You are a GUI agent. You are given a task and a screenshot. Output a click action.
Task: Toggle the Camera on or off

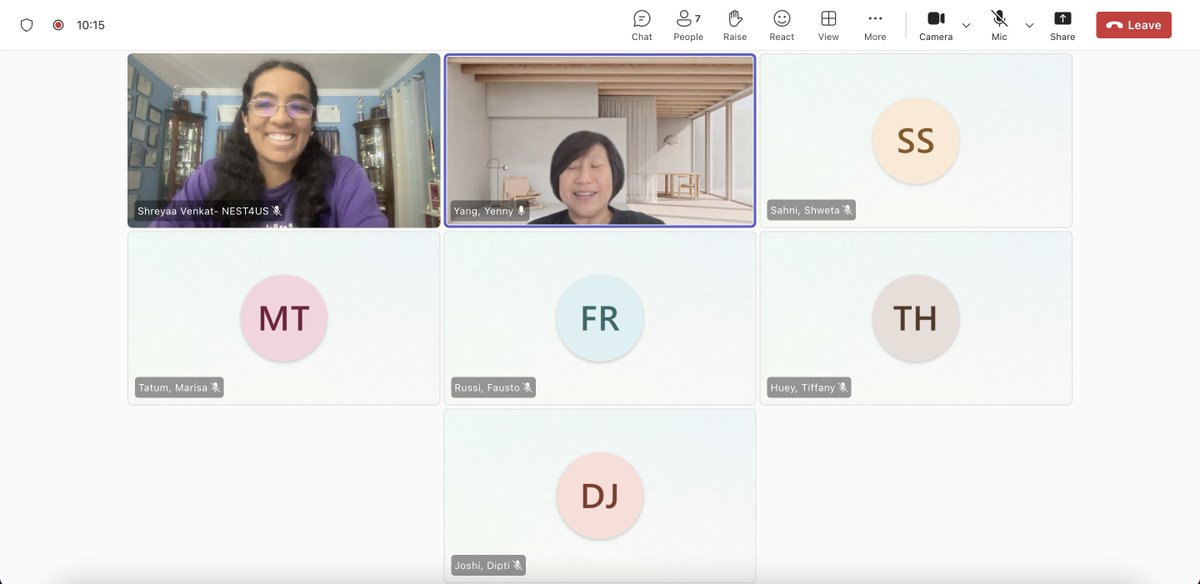click(936, 25)
